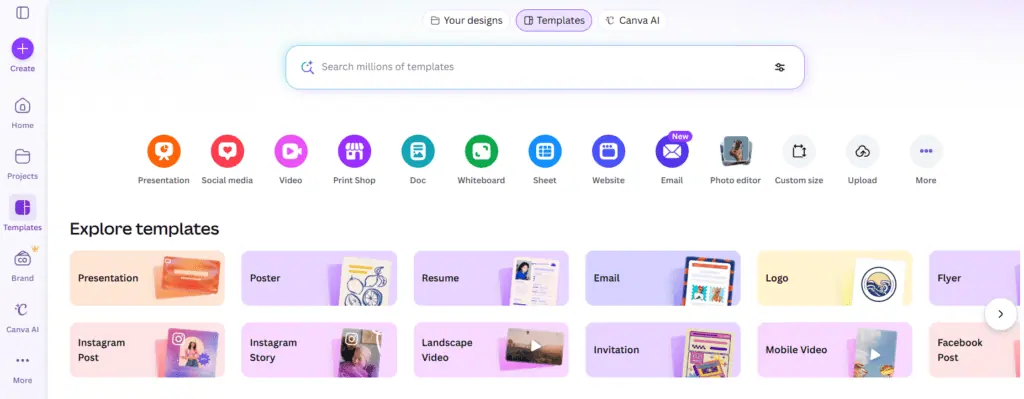Image resolution: width=1024 pixels, height=399 pixels.
Task: Click the Explore templates heading
Action: 144,229
